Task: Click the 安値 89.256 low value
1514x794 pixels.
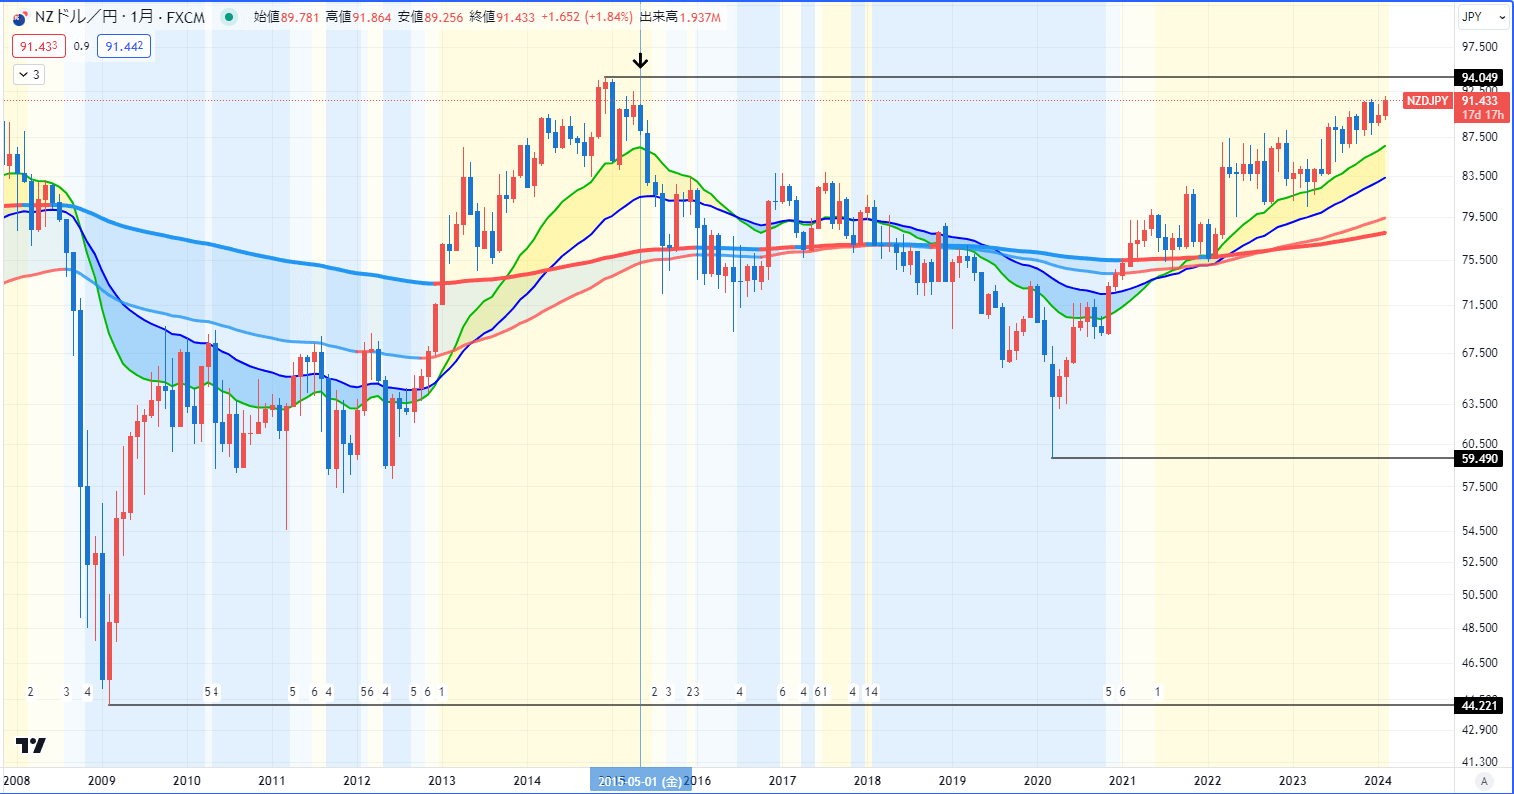Action: 430,17
